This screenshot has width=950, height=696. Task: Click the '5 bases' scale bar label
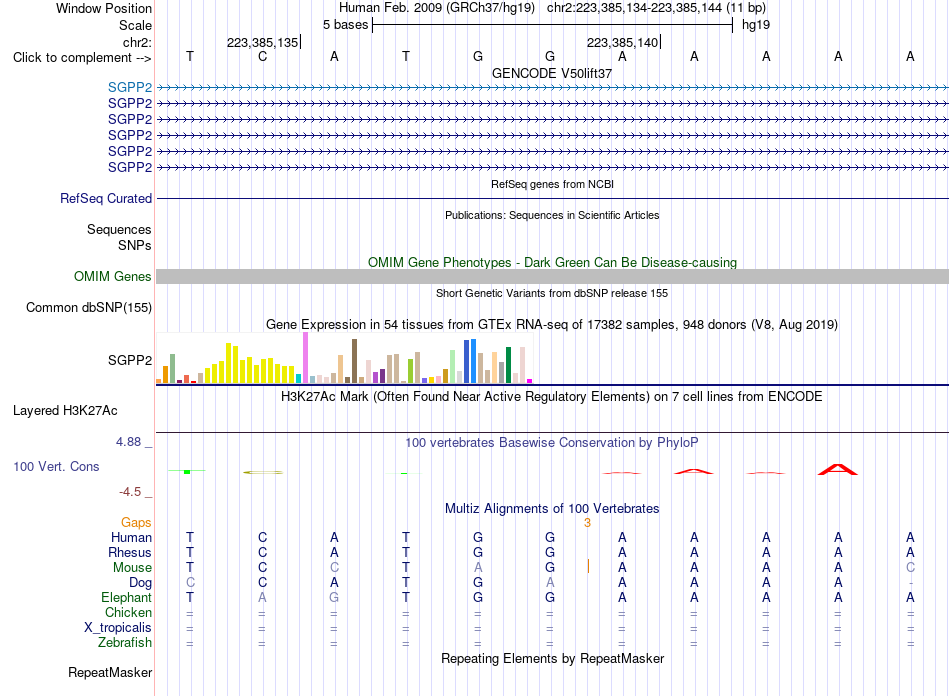coord(345,25)
